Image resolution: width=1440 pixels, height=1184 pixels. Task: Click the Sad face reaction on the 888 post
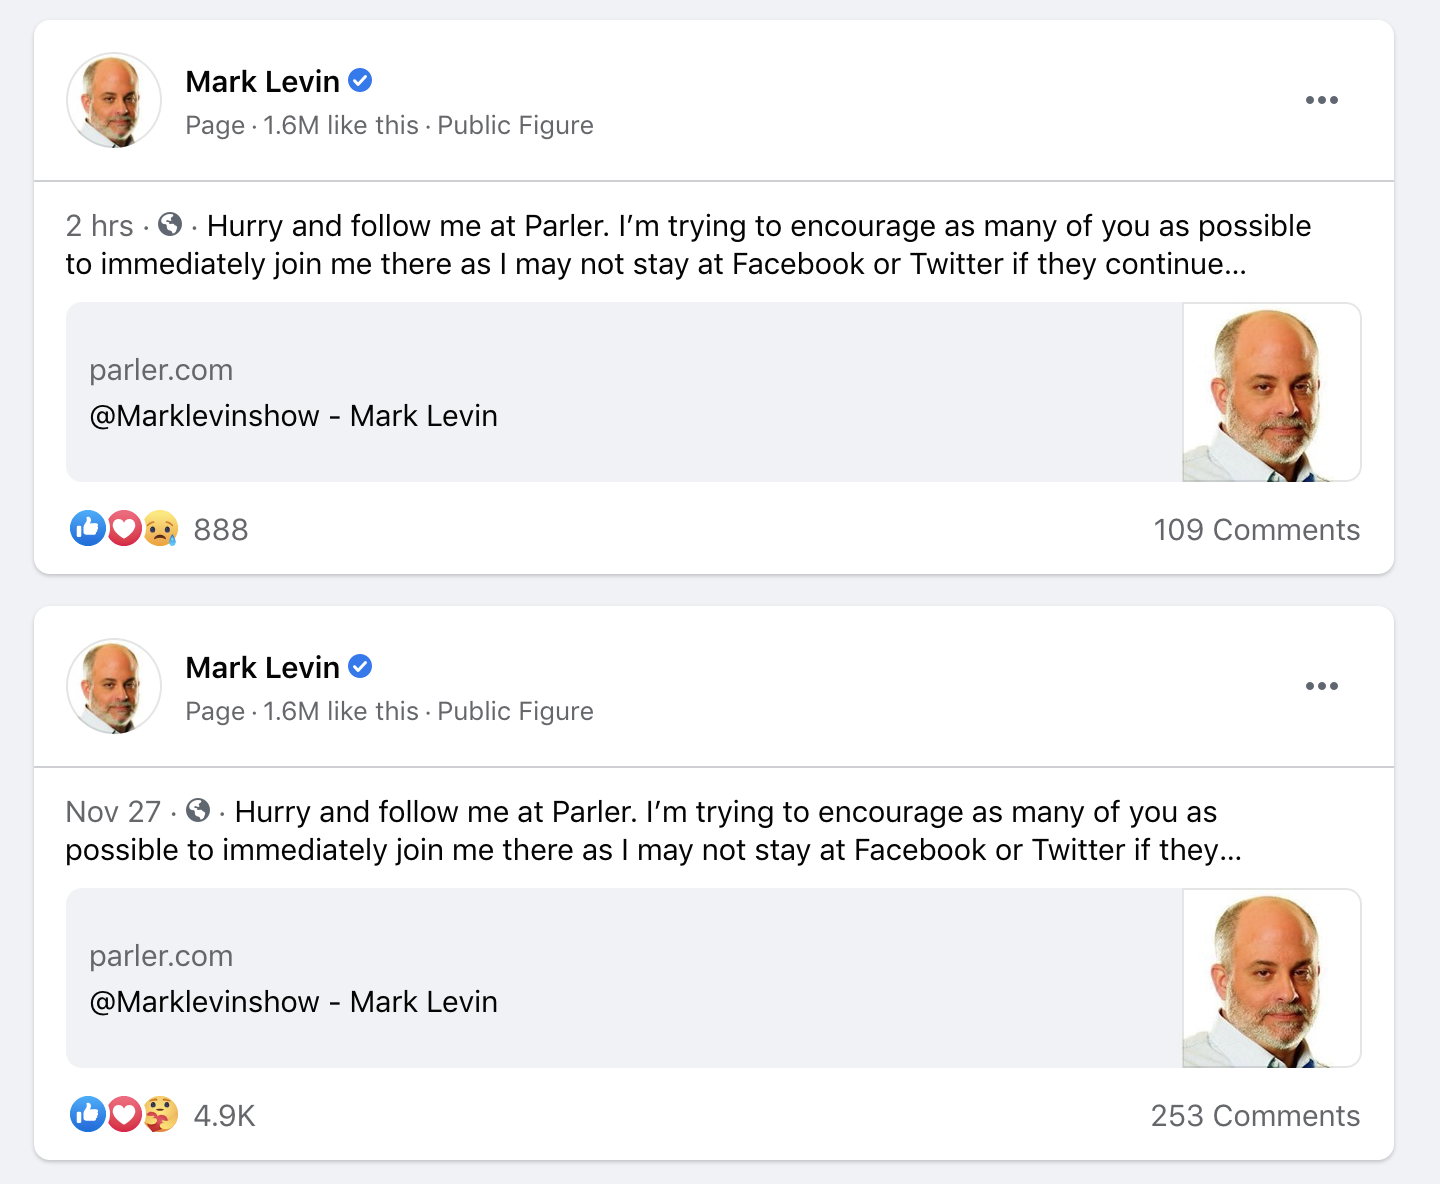click(x=161, y=528)
